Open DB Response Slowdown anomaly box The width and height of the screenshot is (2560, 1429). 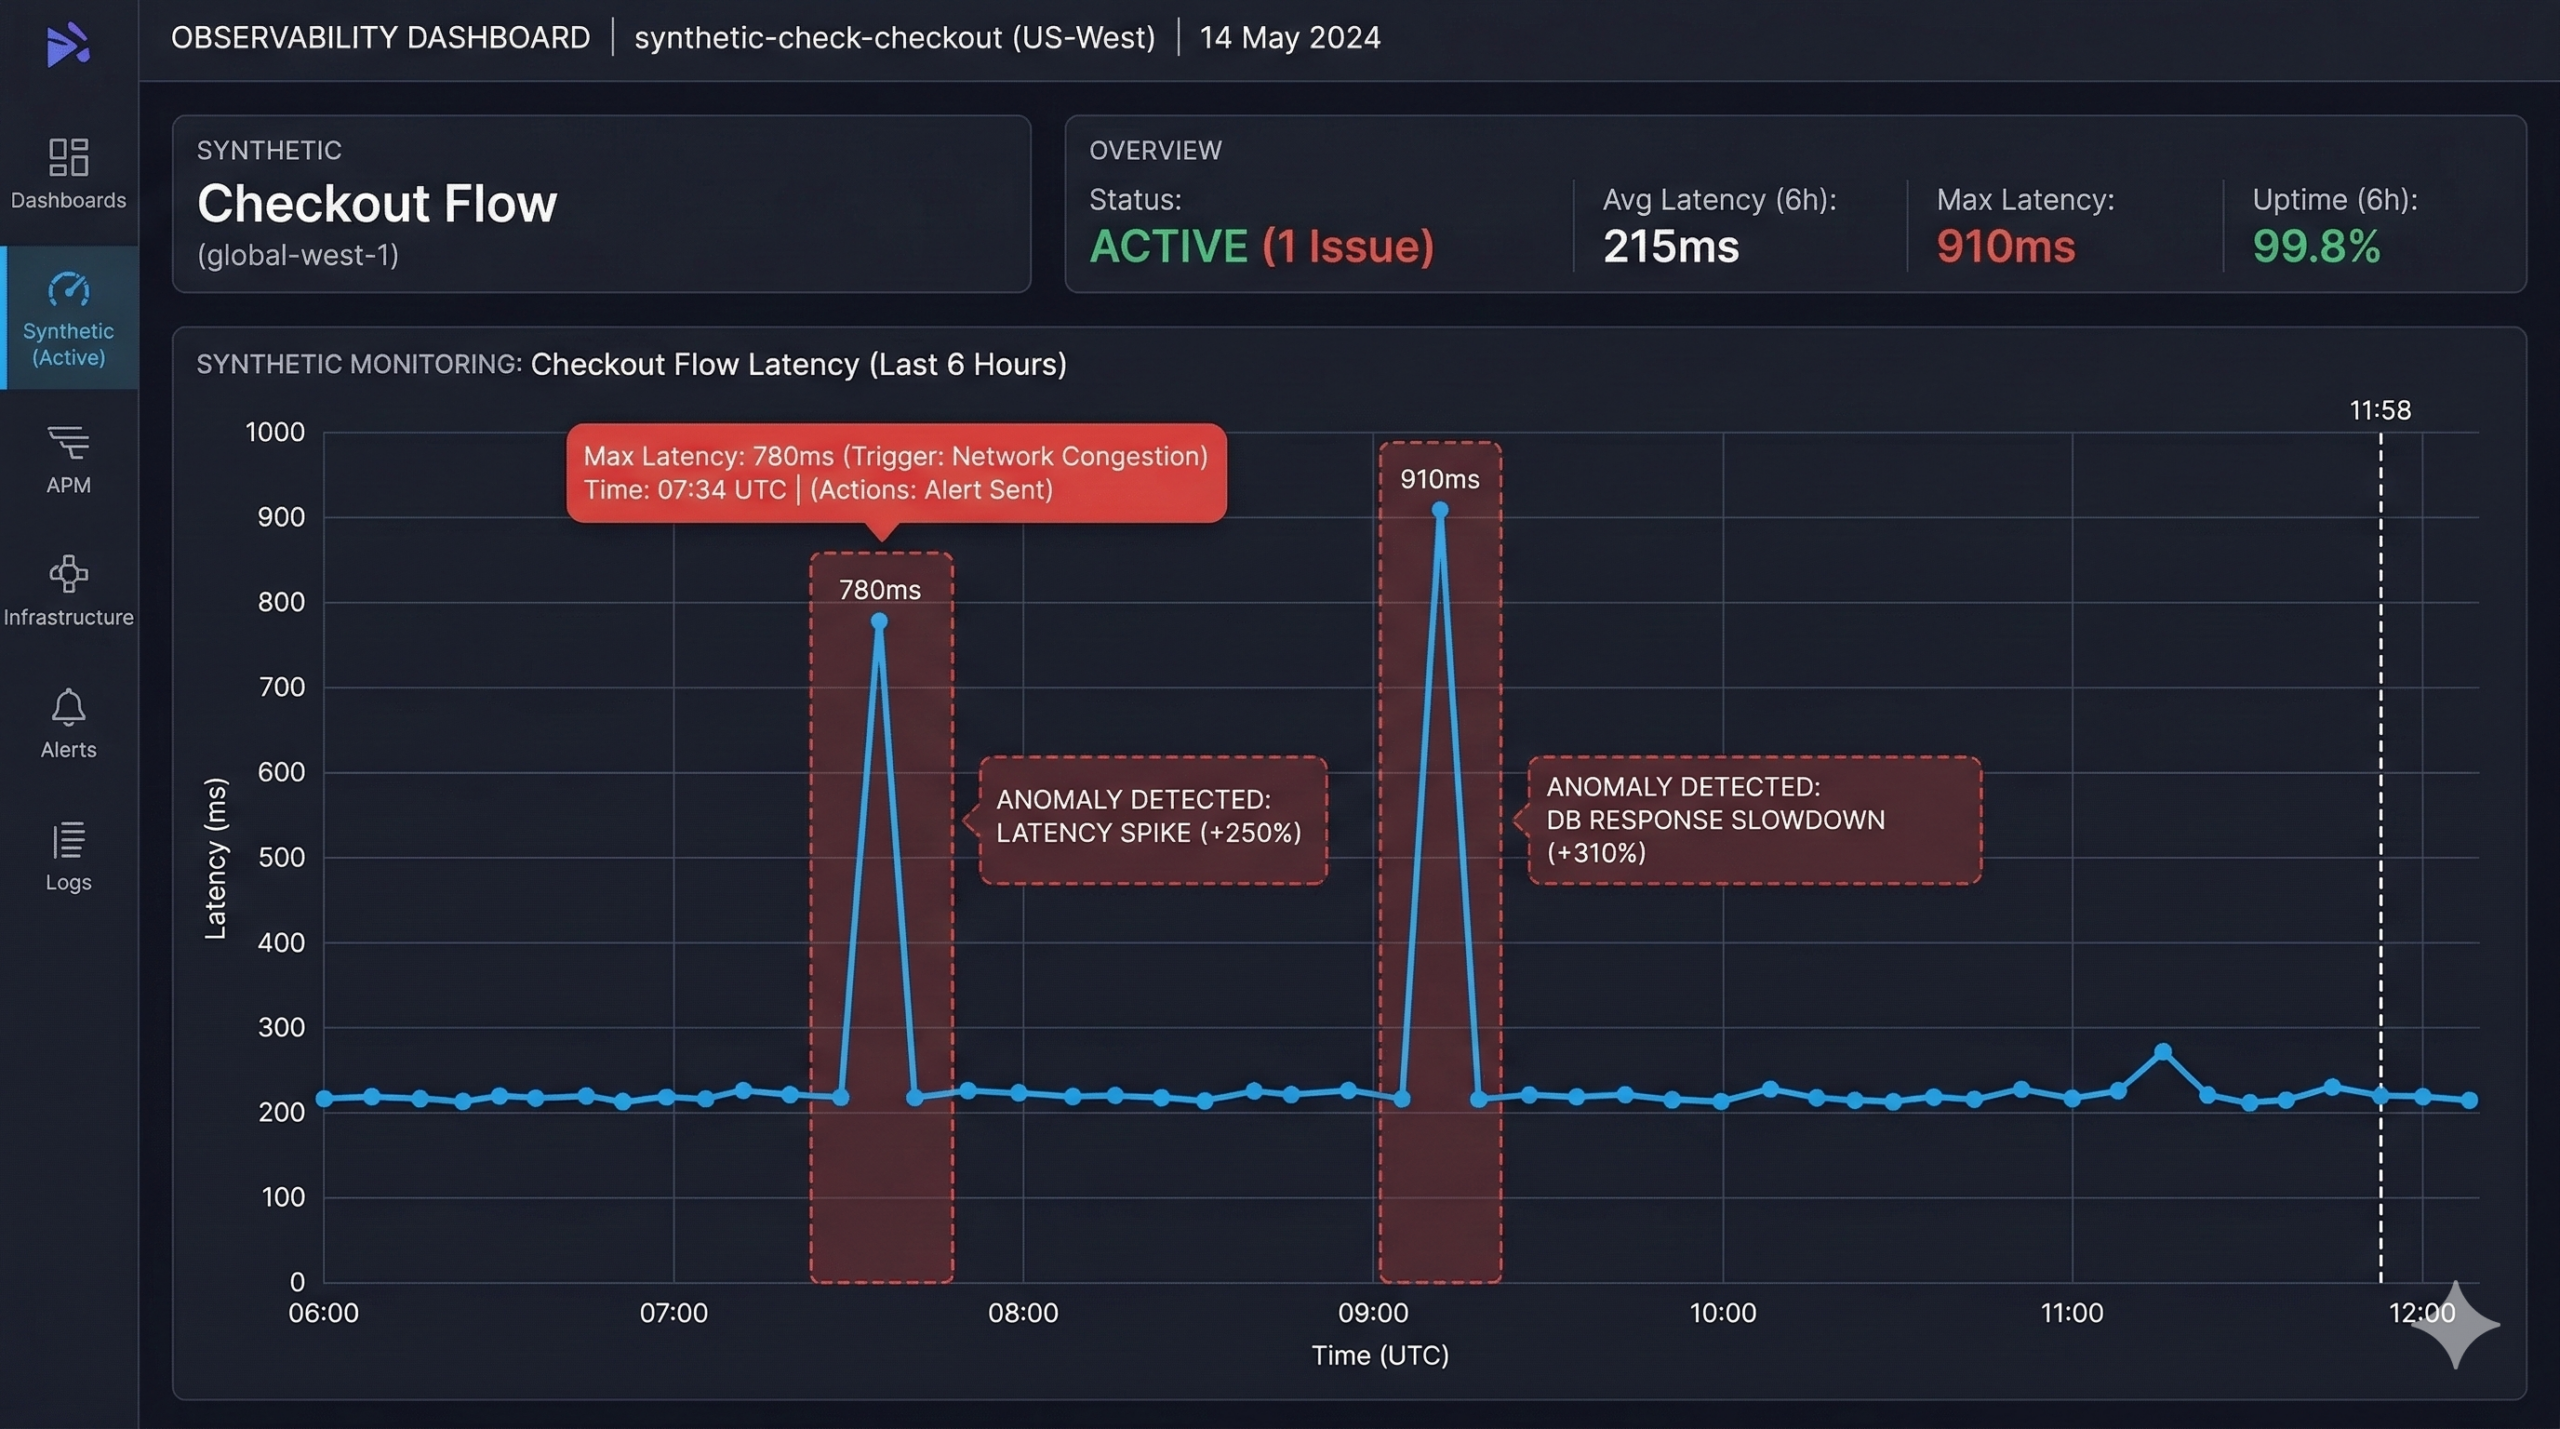(1754, 820)
